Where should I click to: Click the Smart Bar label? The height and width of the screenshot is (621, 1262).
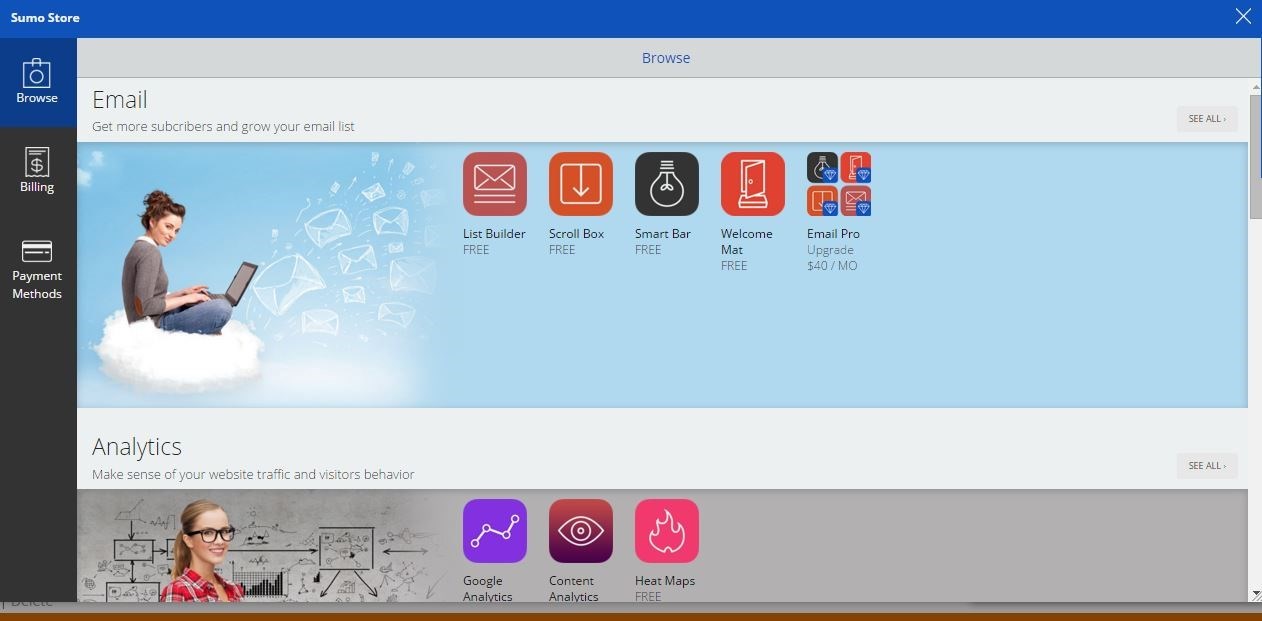pos(663,234)
